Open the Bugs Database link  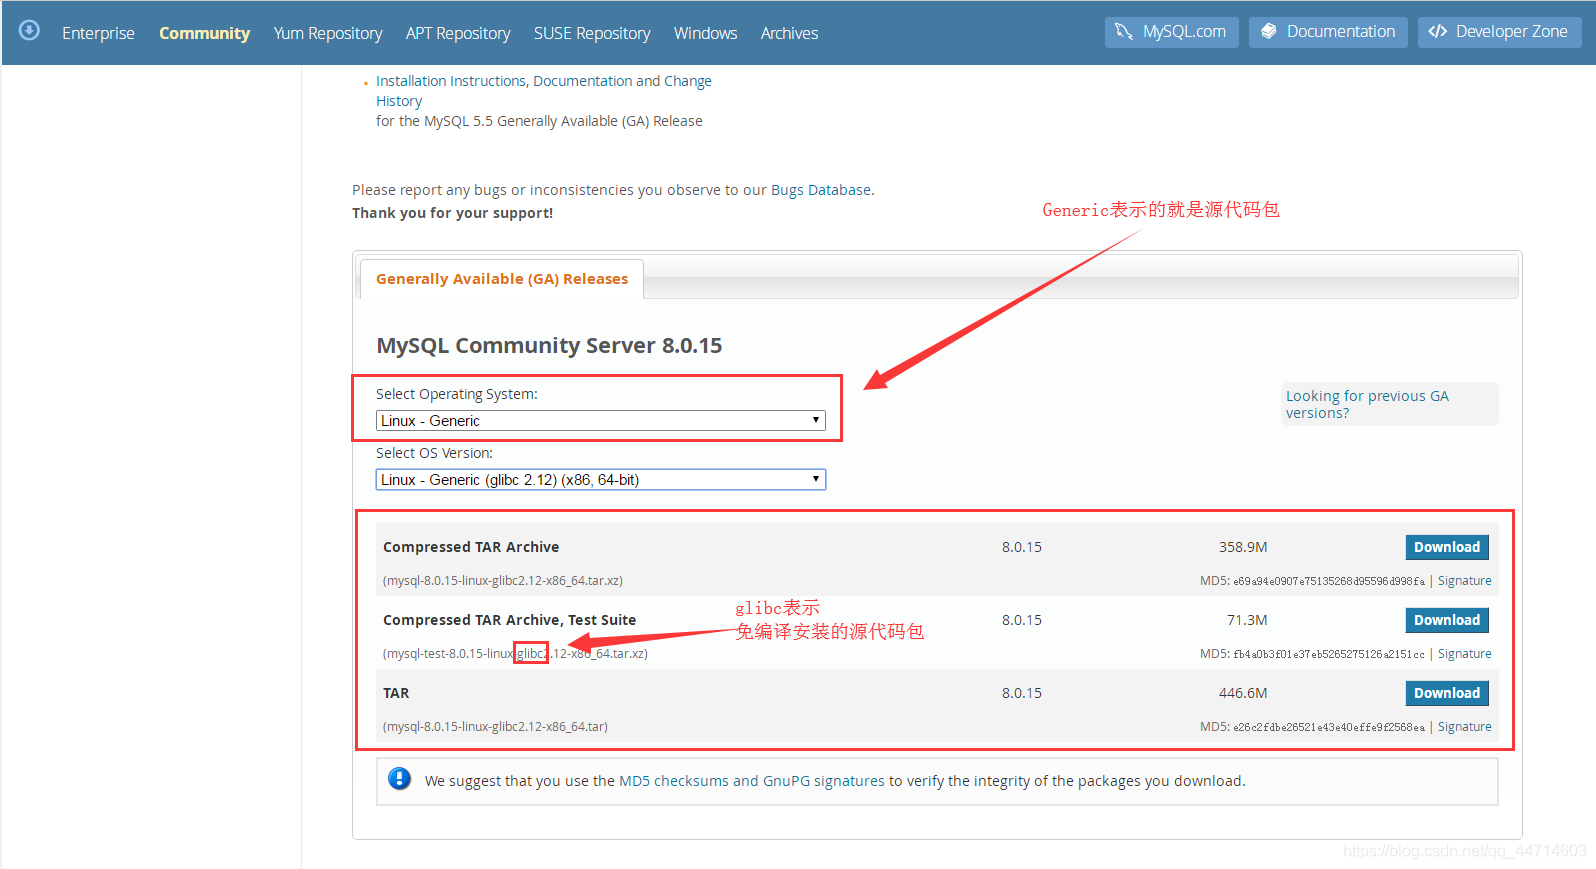click(821, 190)
